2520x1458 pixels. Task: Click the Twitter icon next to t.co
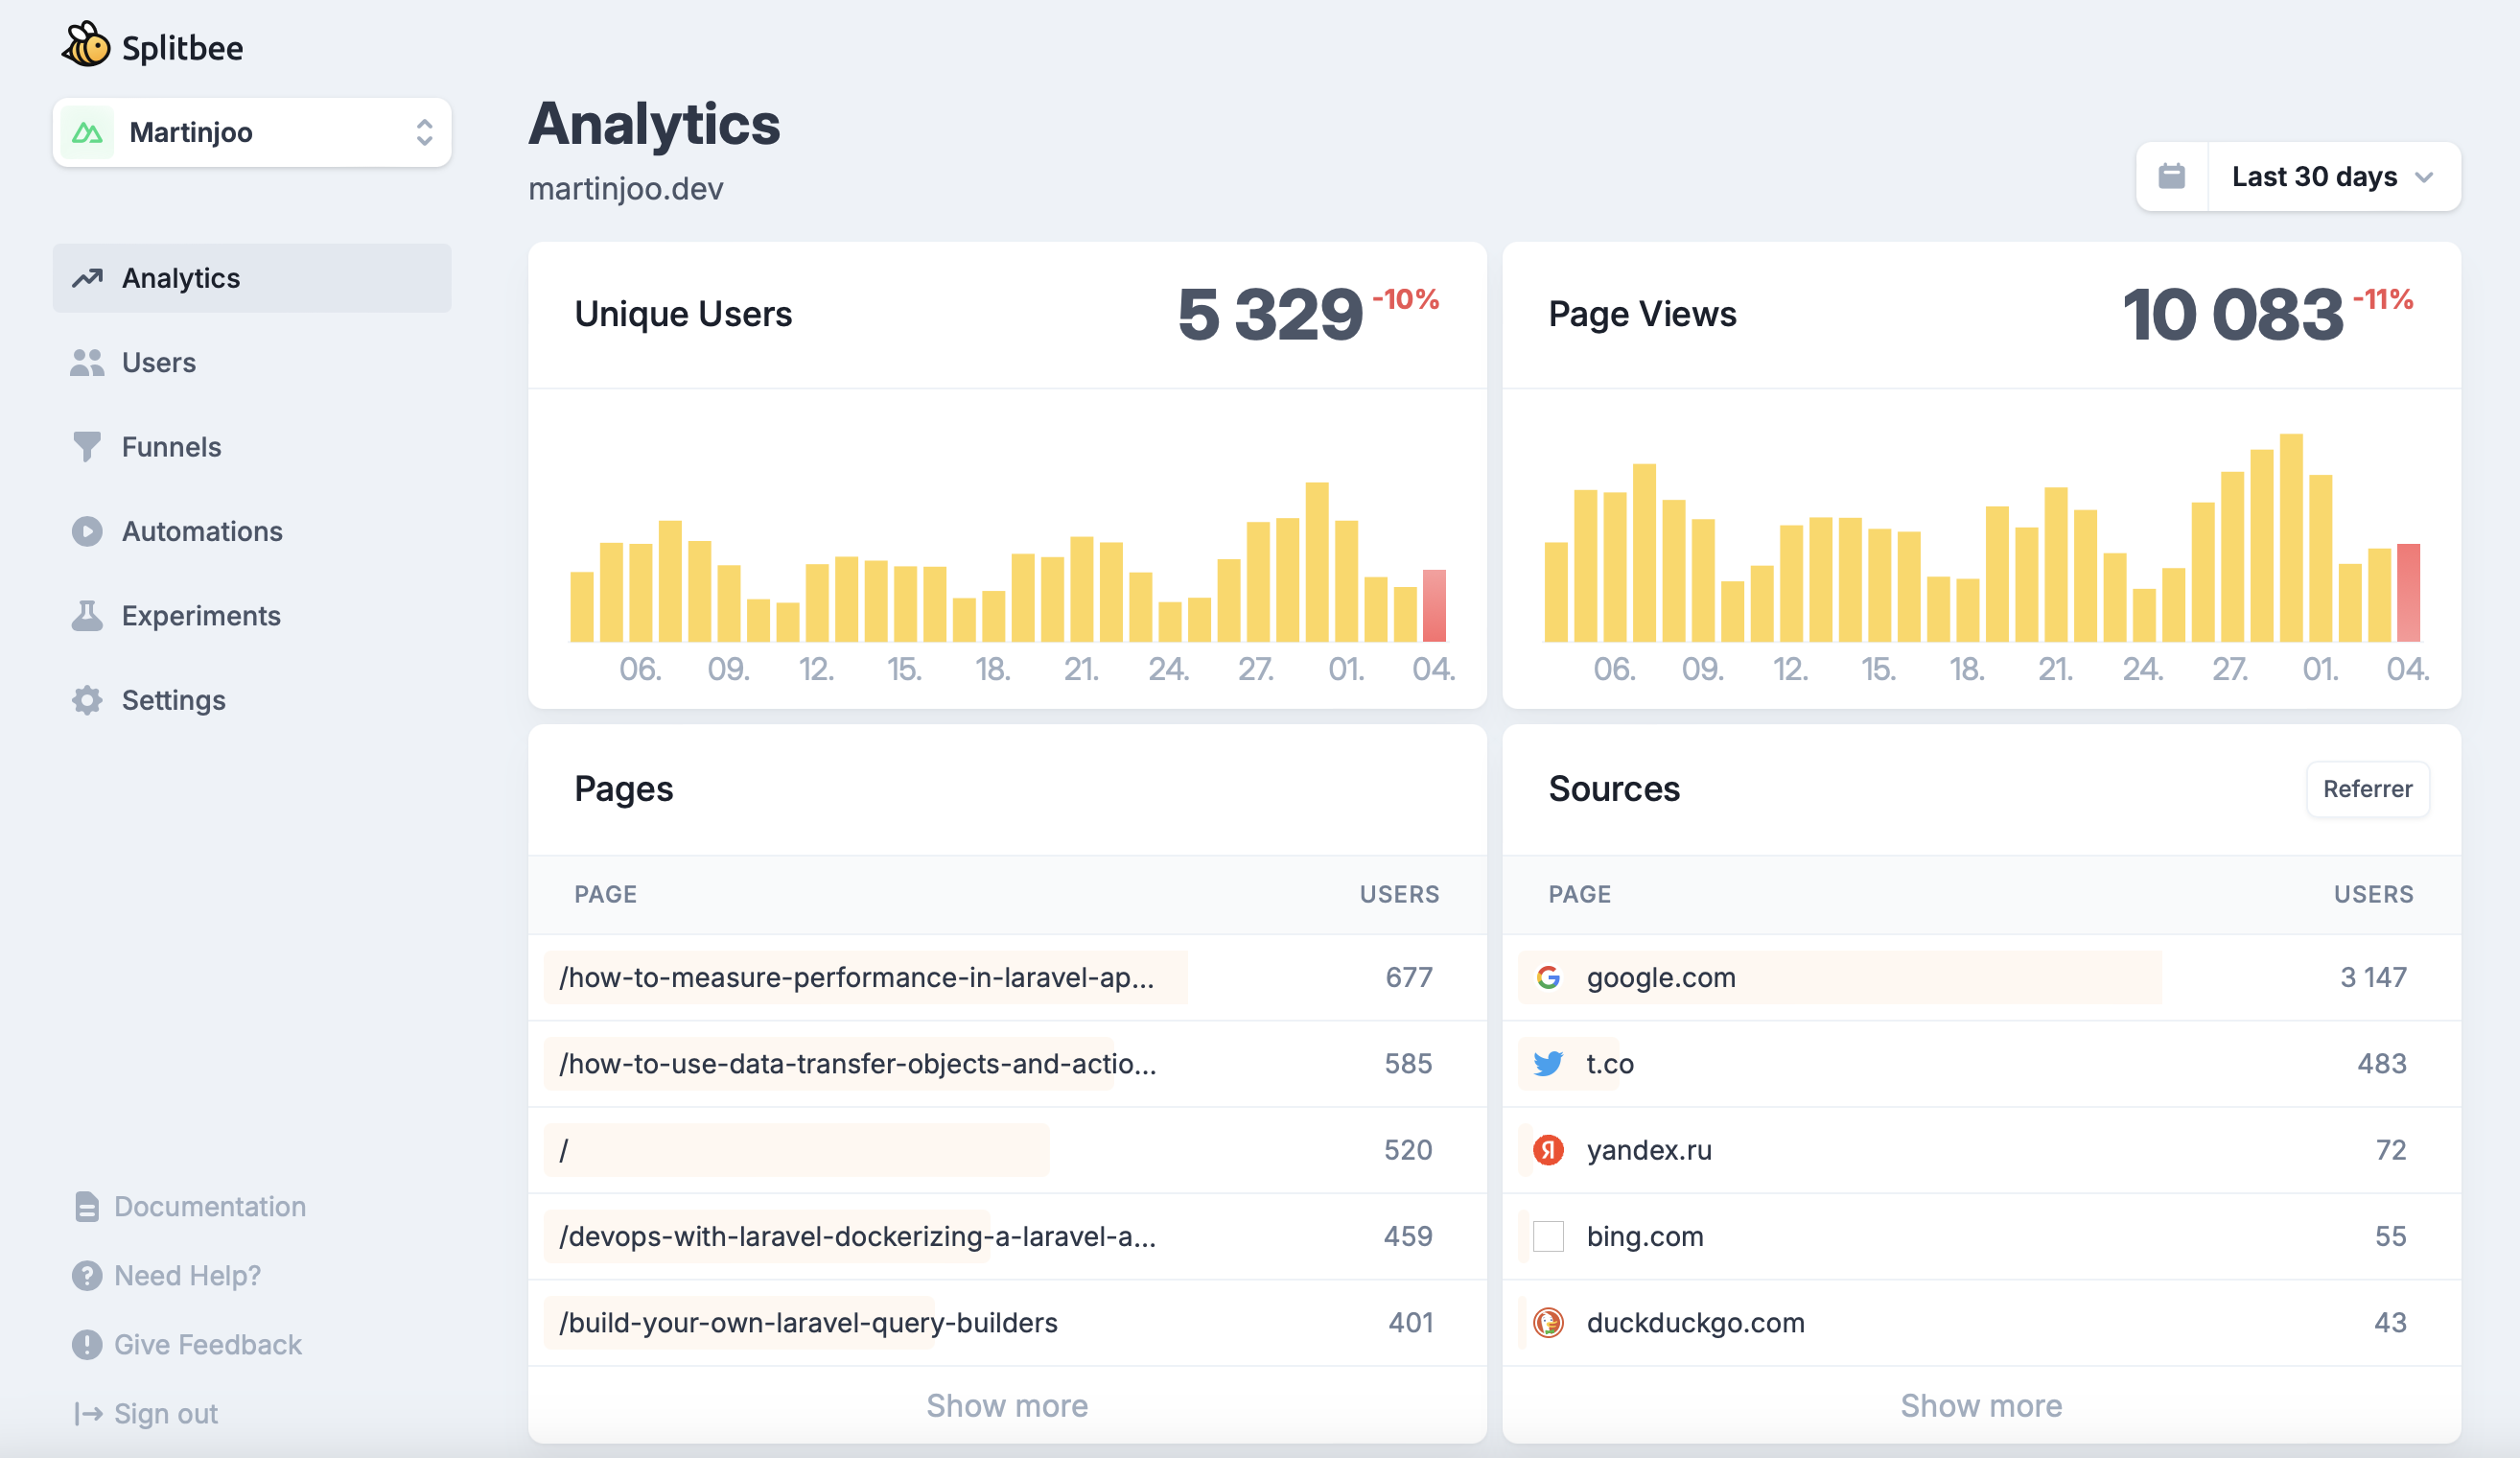pos(1548,1064)
